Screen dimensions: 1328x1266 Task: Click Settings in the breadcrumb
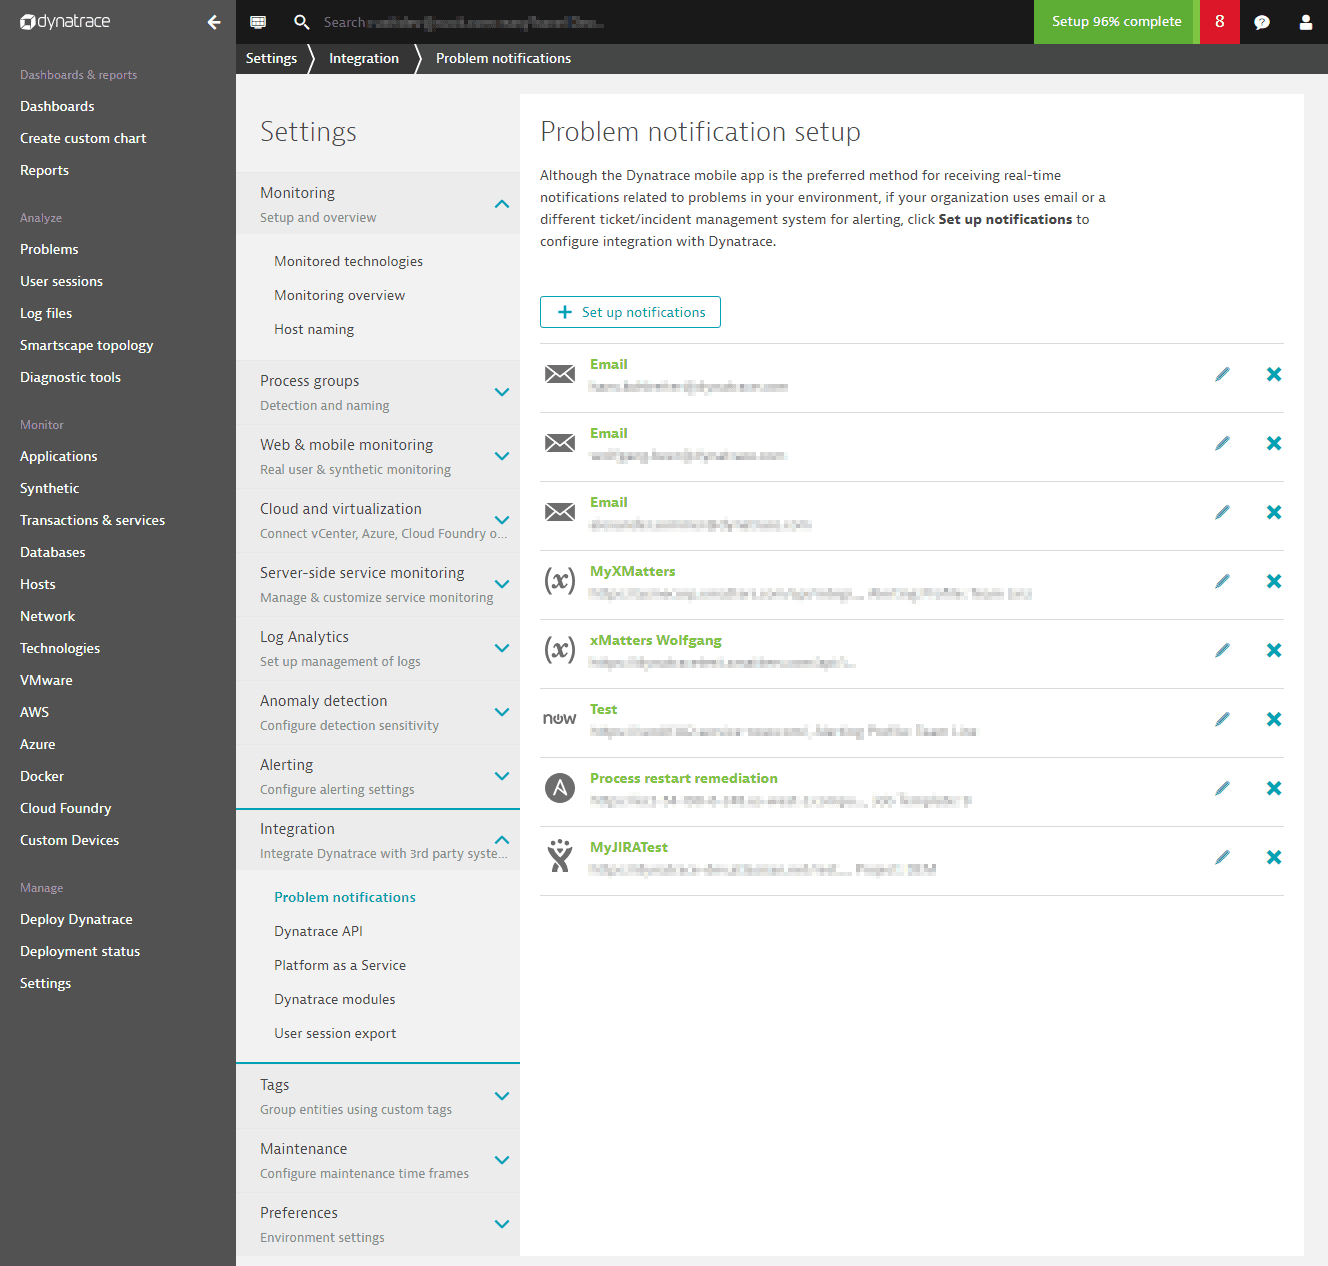click(x=271, y=58)
